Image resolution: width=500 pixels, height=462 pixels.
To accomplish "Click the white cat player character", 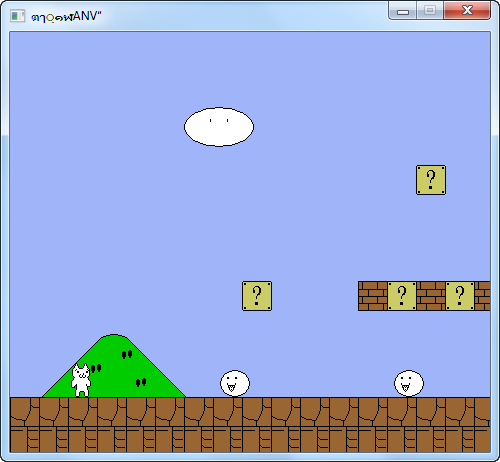I will 81,380.
